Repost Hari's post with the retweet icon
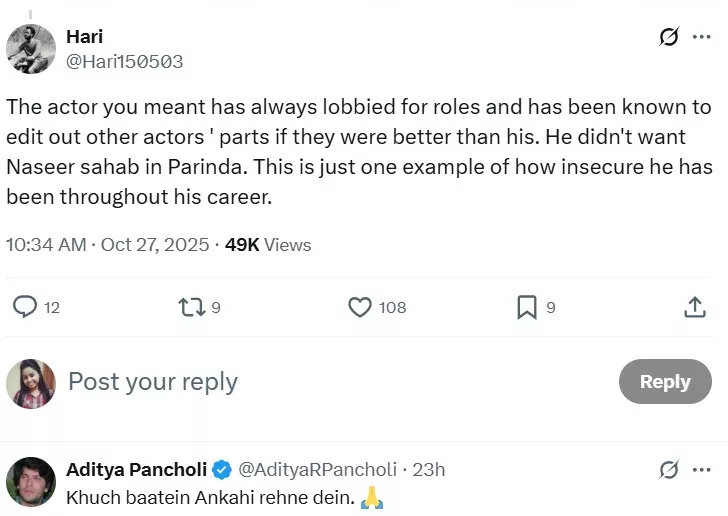This screenshot has height=516, width=728. 190,307
